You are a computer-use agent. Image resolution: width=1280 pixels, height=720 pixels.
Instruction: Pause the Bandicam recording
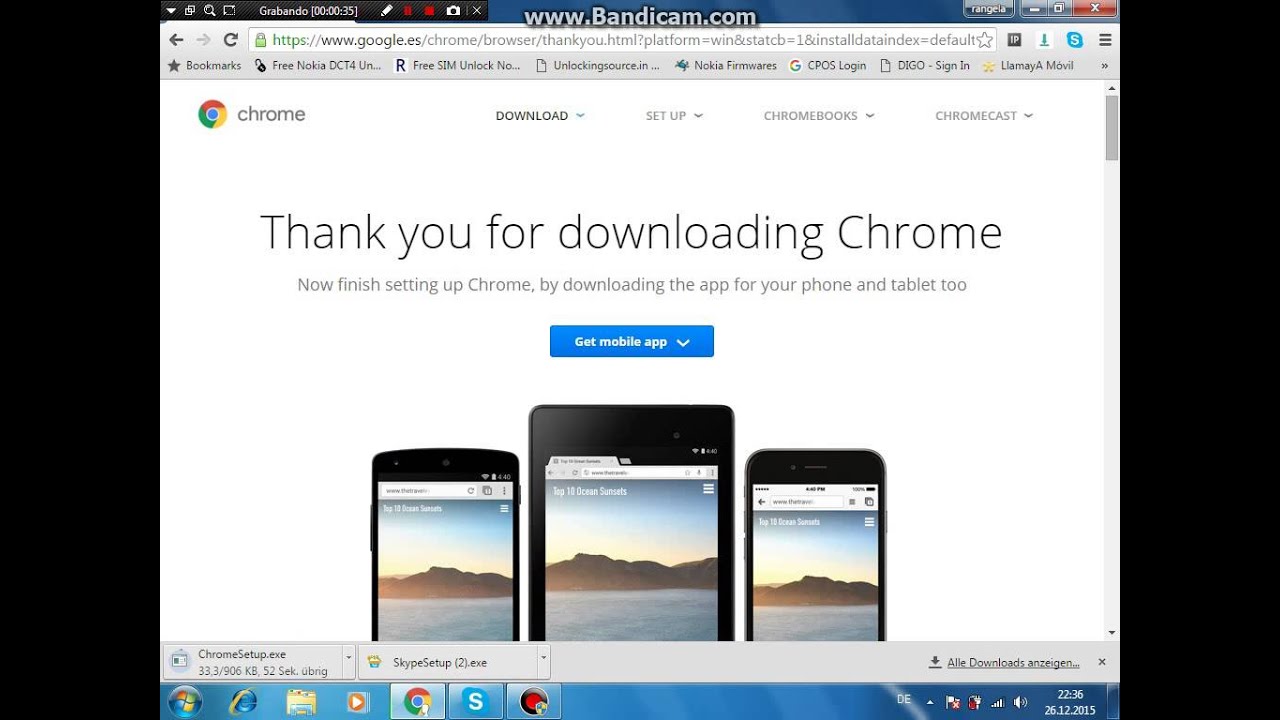click(407, 10)
